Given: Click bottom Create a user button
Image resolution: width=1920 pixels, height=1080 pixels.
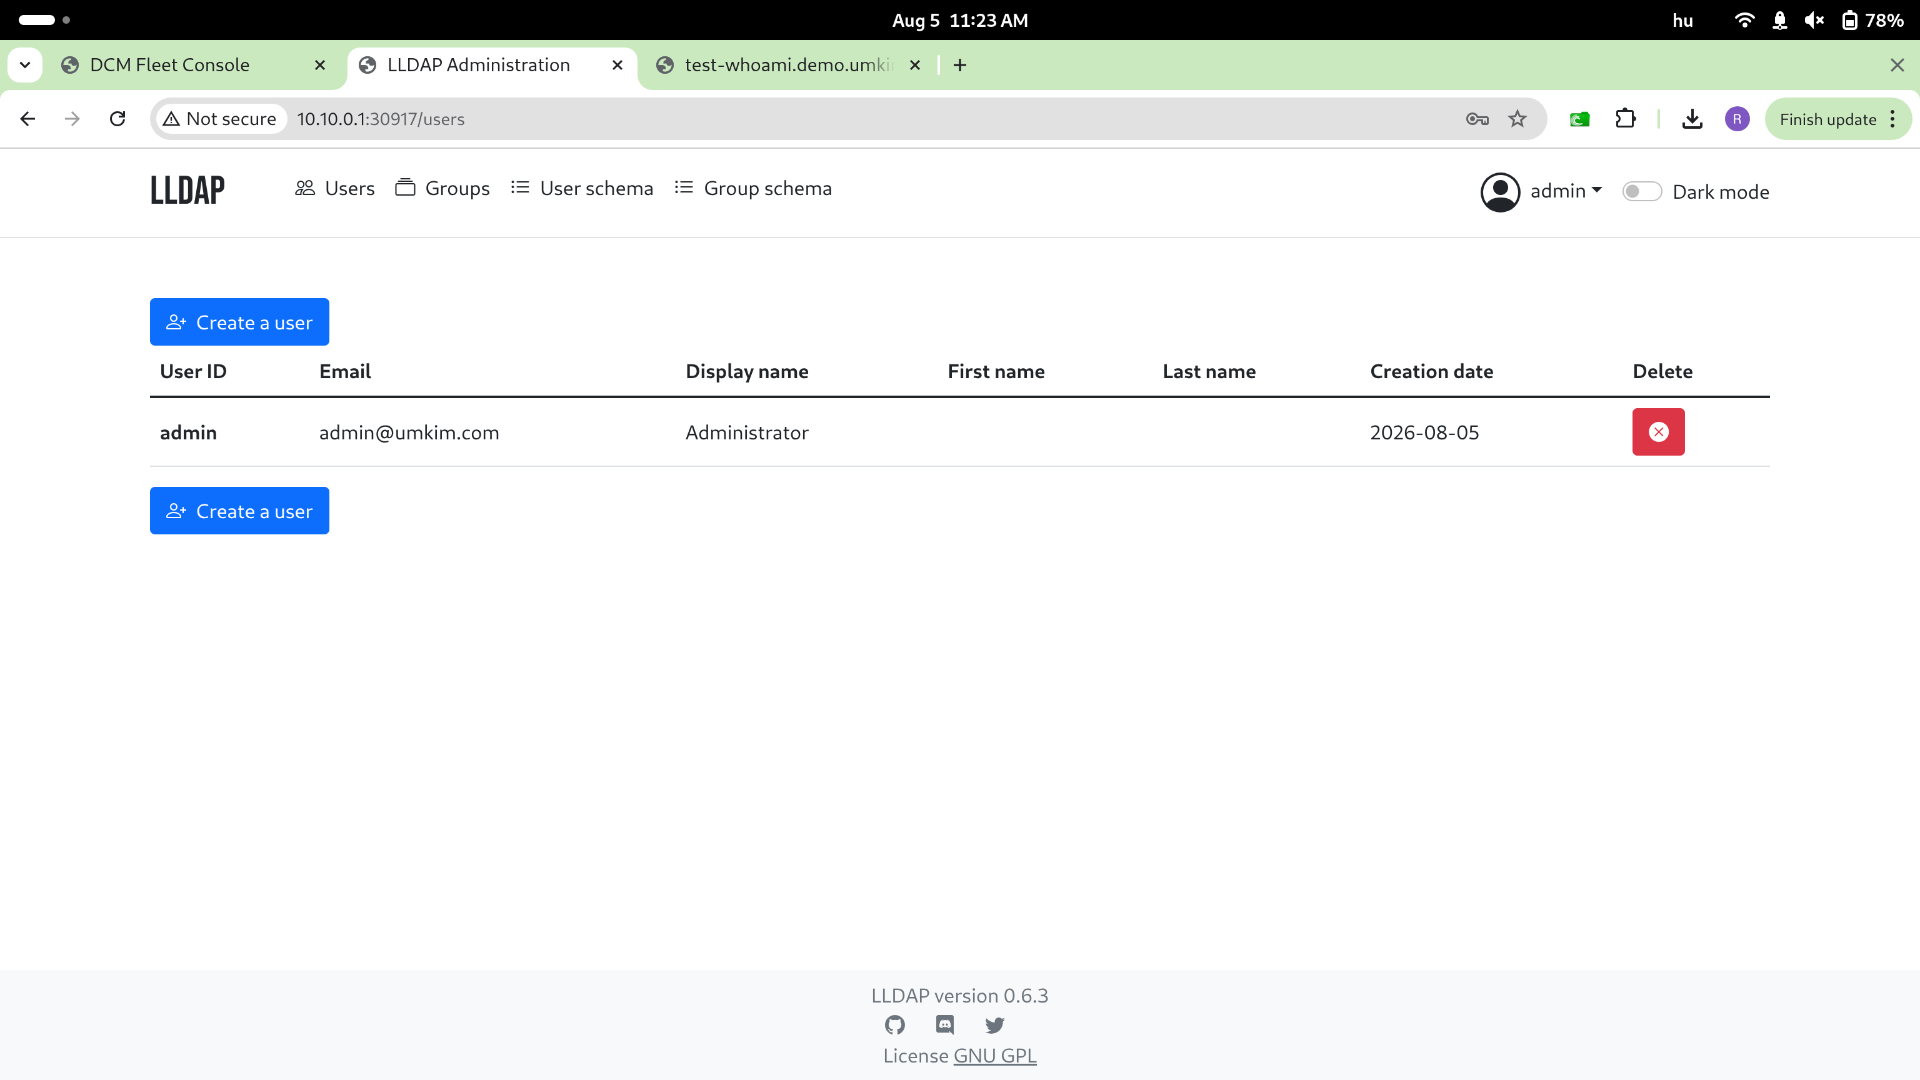Looking at the screenshot, I should pyautogui.click(x=239, y=511).
